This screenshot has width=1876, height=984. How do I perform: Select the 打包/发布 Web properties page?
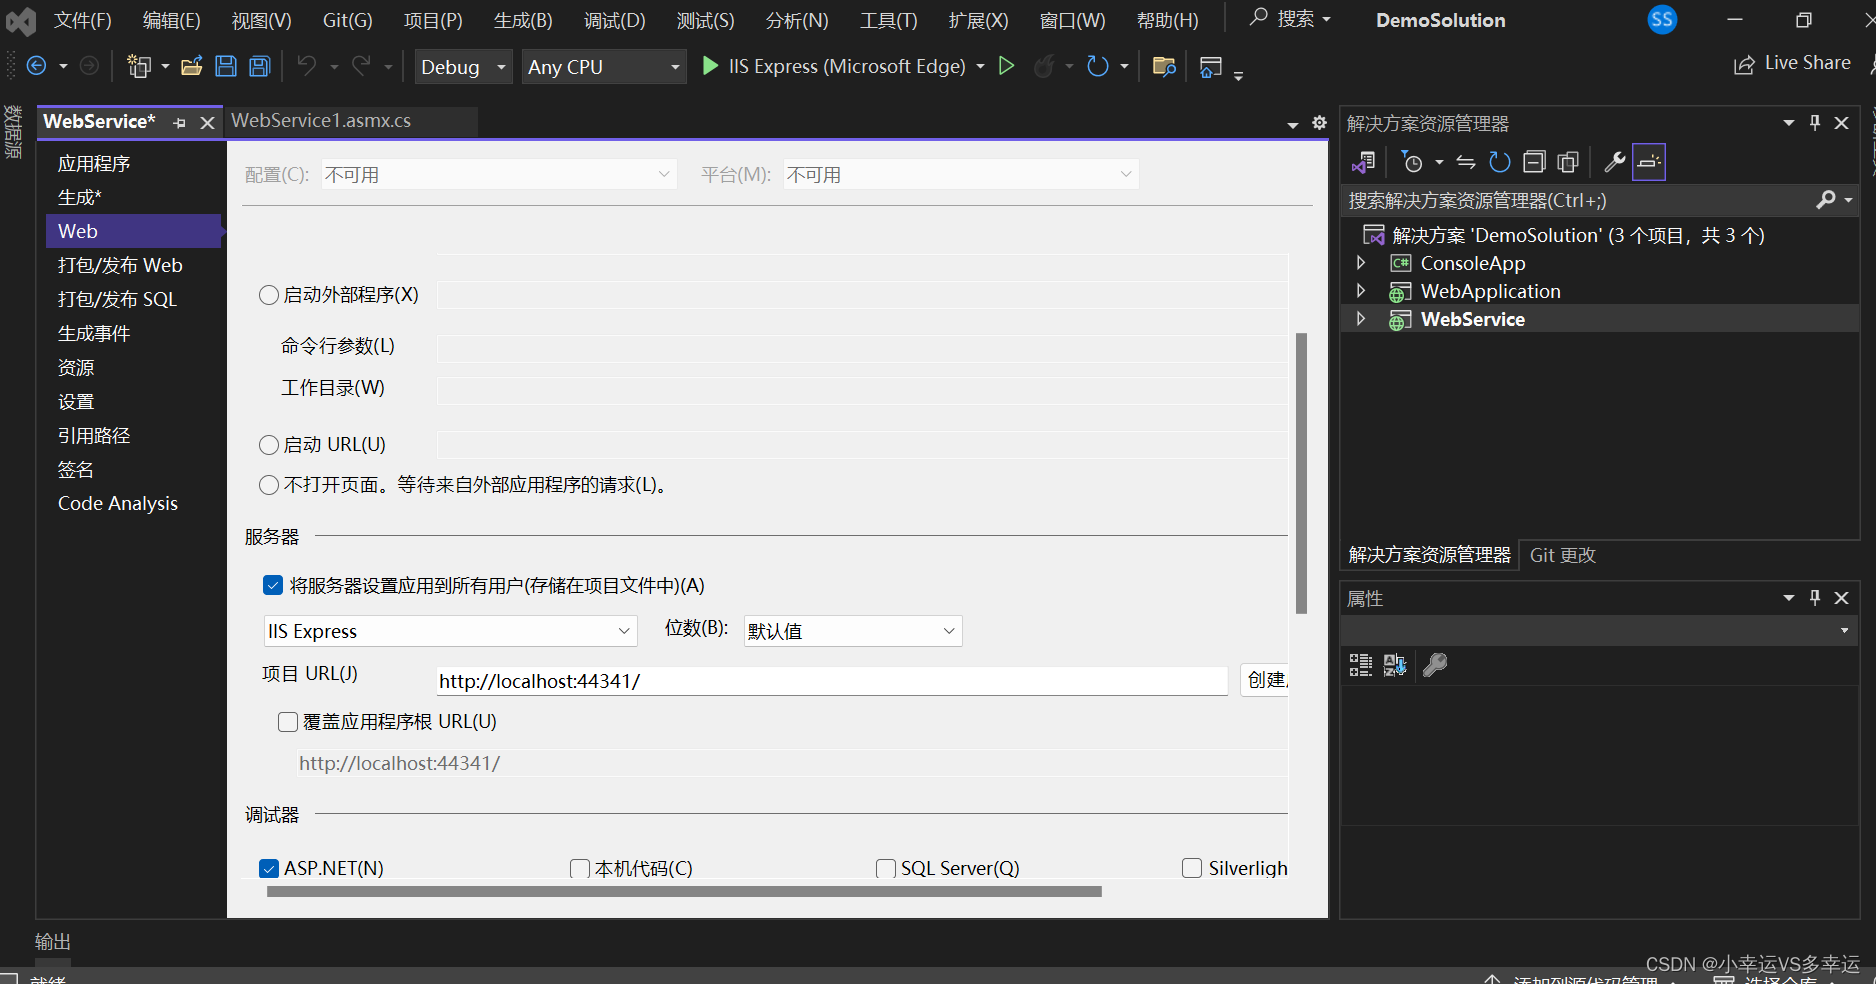click(120, 265)
